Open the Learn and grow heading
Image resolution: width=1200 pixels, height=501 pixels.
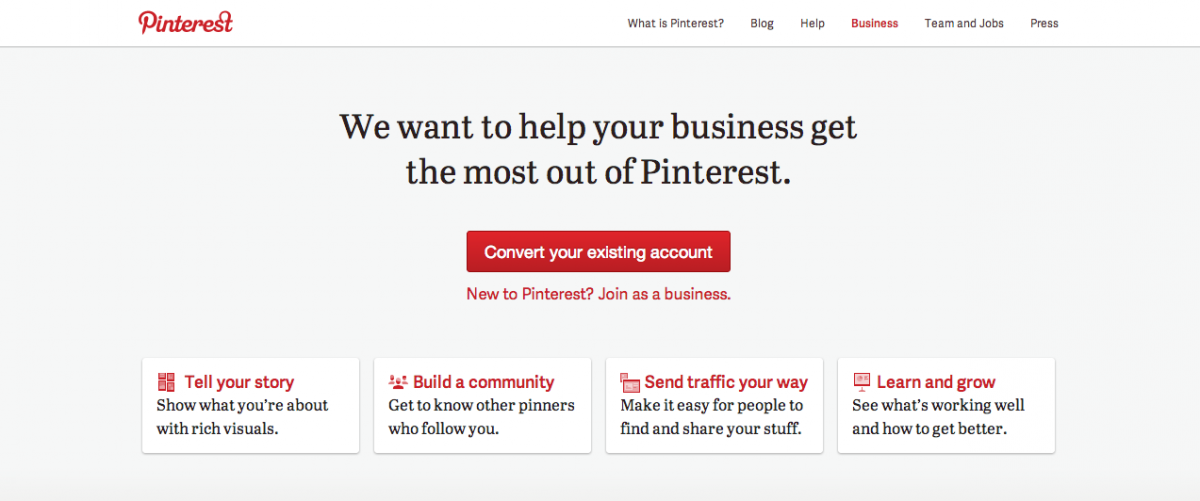(x=936, y=382)
